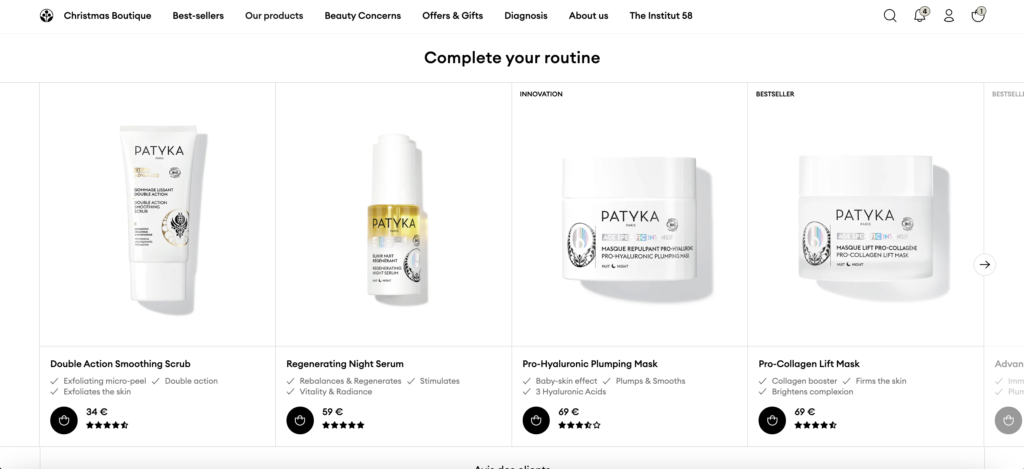Open notifications bell icon
Screen dimensions: 1024x469
[x=920, y=16]
